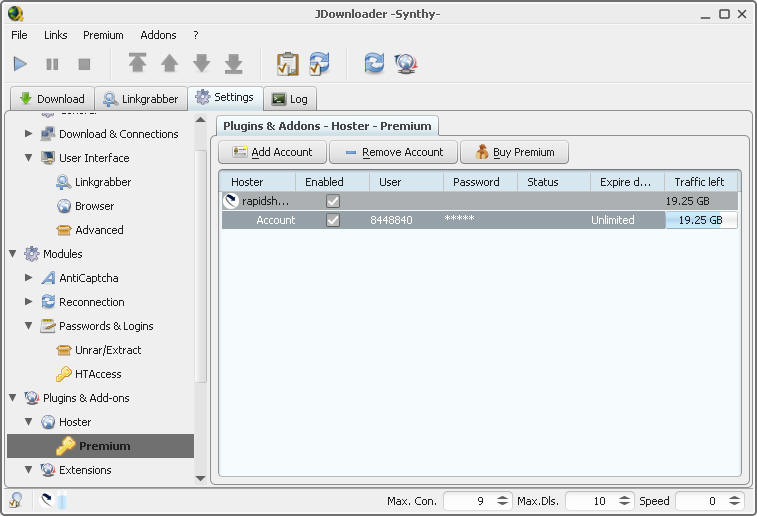Expand the AntiCaptcha node
The height and width of the screenshot is (516, 757).
click(28, 278)
